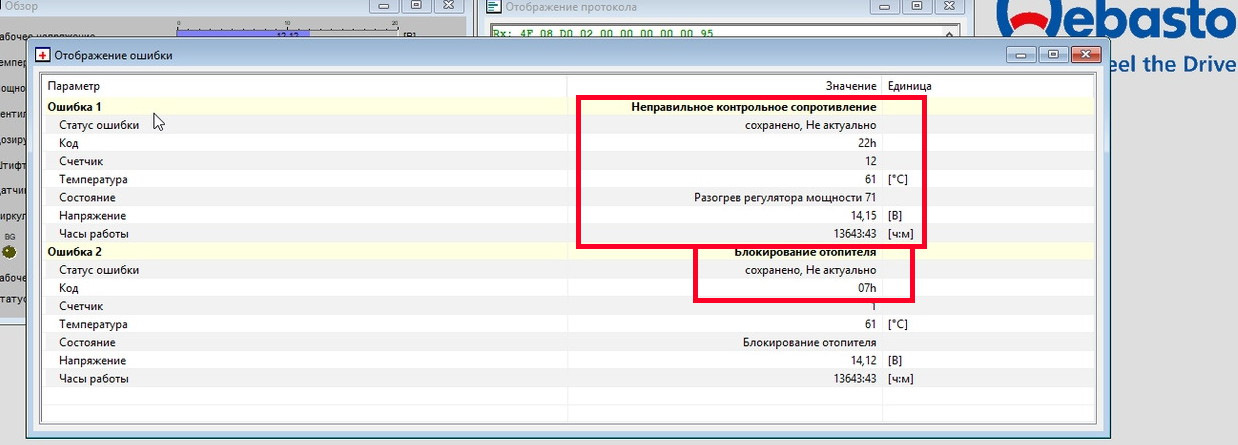Click Неправильное контрольное сопротивление value
The width and height of the screenshot is (1238, 445).
[x=754, y=106]
